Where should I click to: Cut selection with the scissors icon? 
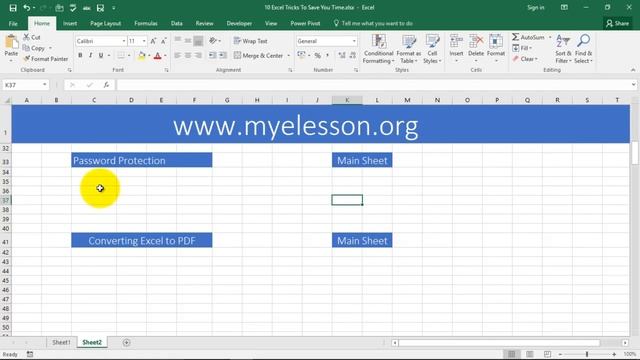[27, 37]
